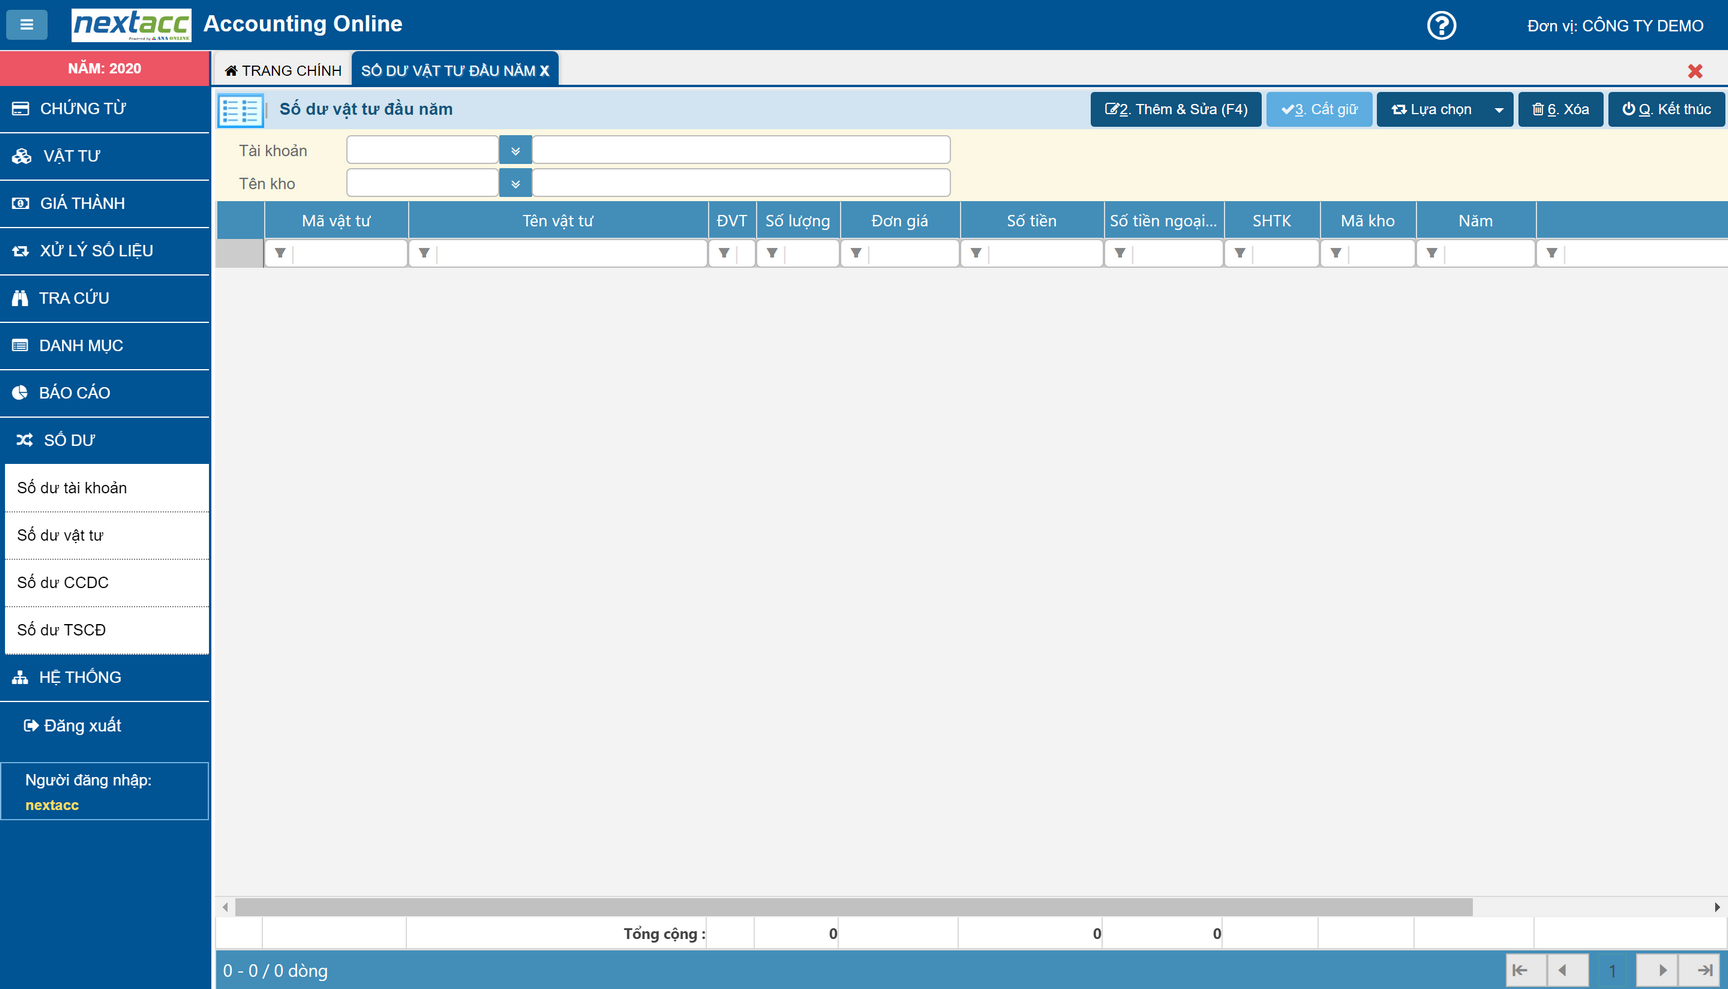Click filter icon in Số tiền column

click(x=976, y=254)
